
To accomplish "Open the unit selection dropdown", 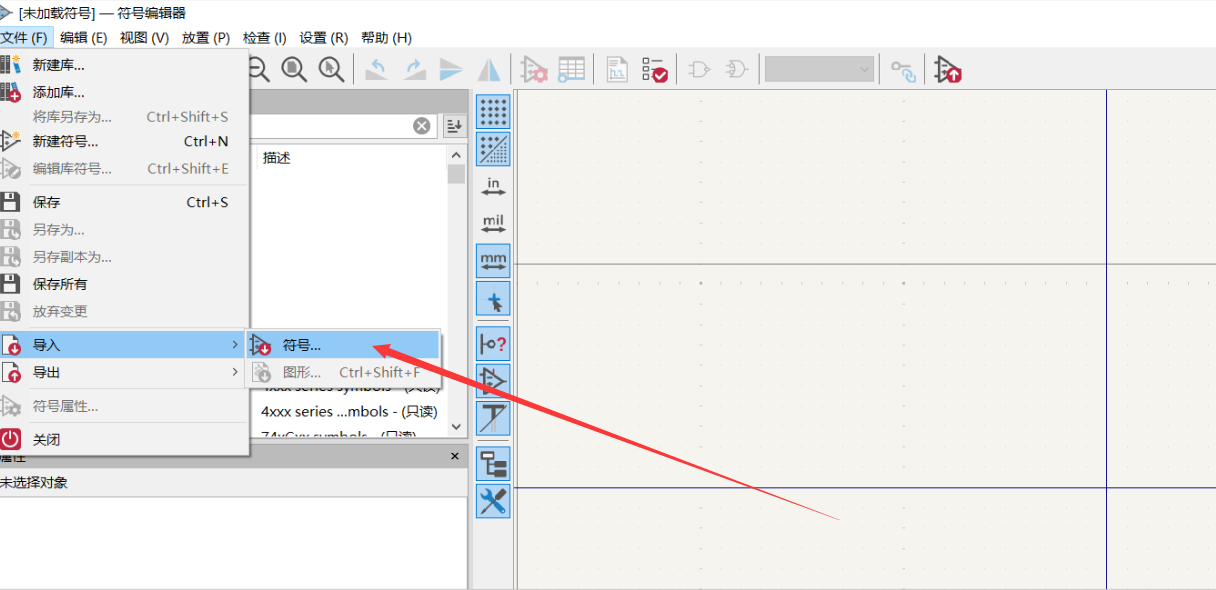I will click(x=819, y=69).
